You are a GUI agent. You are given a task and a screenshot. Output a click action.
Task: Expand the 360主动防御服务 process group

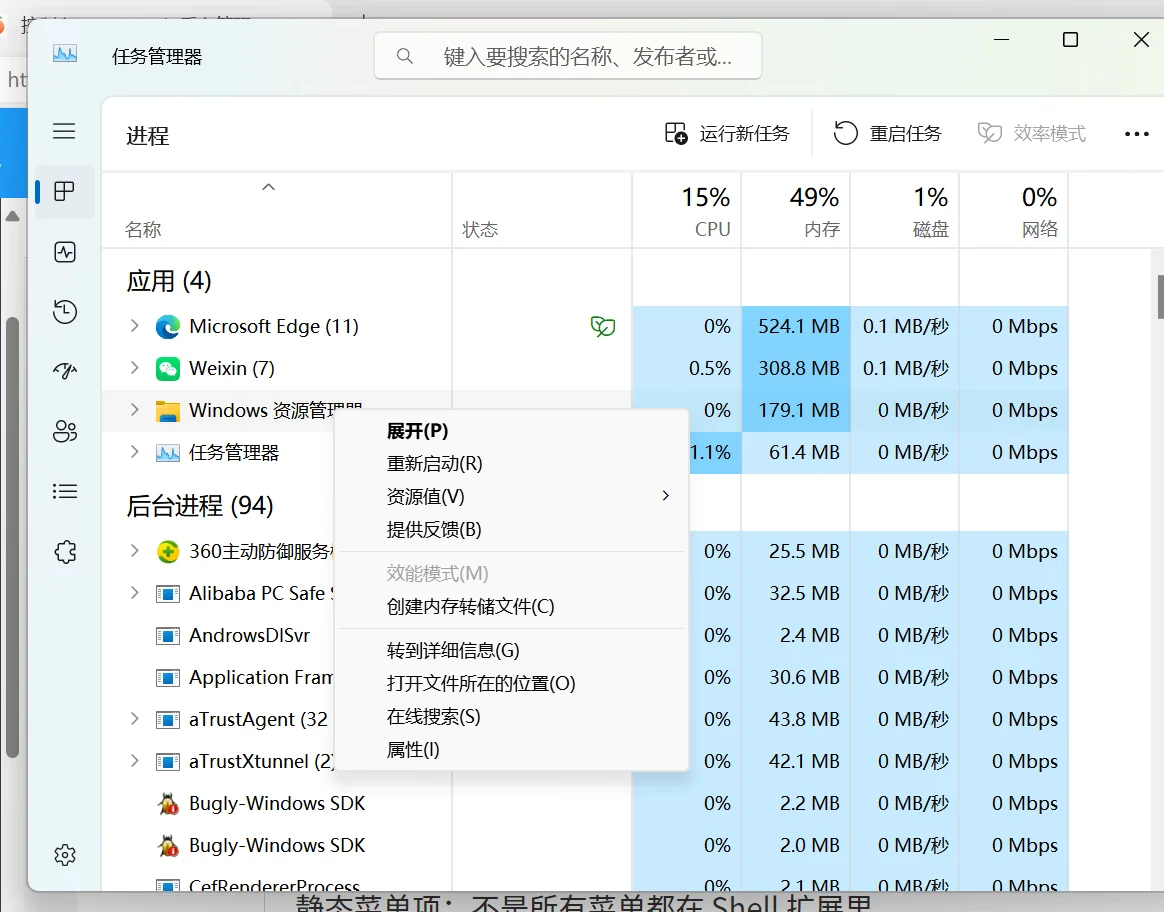(134, 551)
